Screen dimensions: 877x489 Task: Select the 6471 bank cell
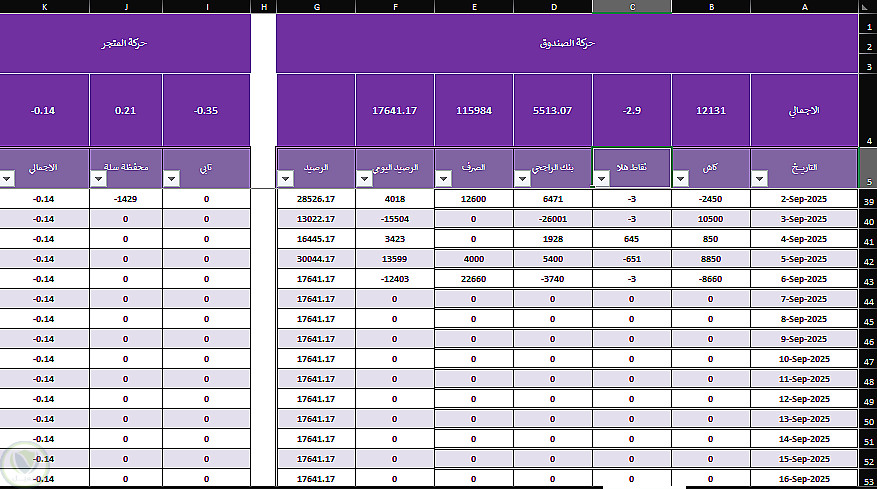coord(553,199)
